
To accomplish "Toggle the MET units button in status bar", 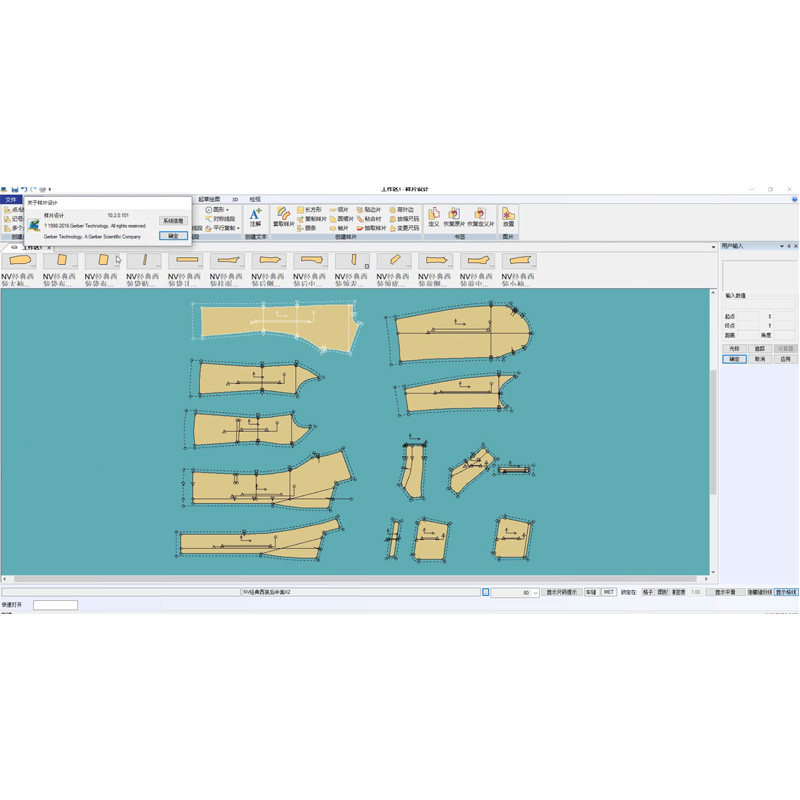I will pos(608,592).
